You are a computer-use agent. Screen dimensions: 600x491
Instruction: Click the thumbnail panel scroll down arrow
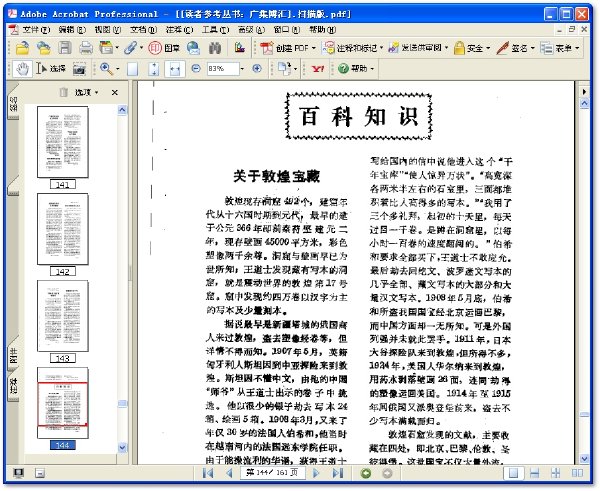122,447
